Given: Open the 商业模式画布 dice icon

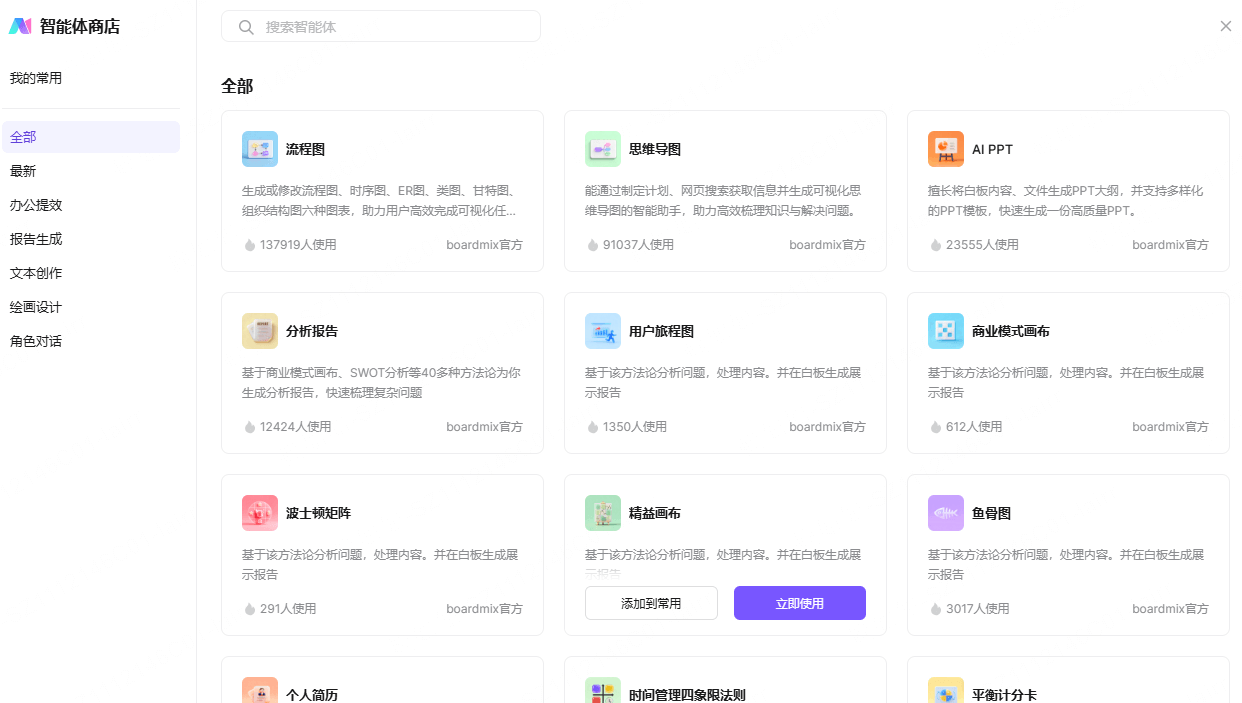Looking at the screenshot, I should click(946, 331).
